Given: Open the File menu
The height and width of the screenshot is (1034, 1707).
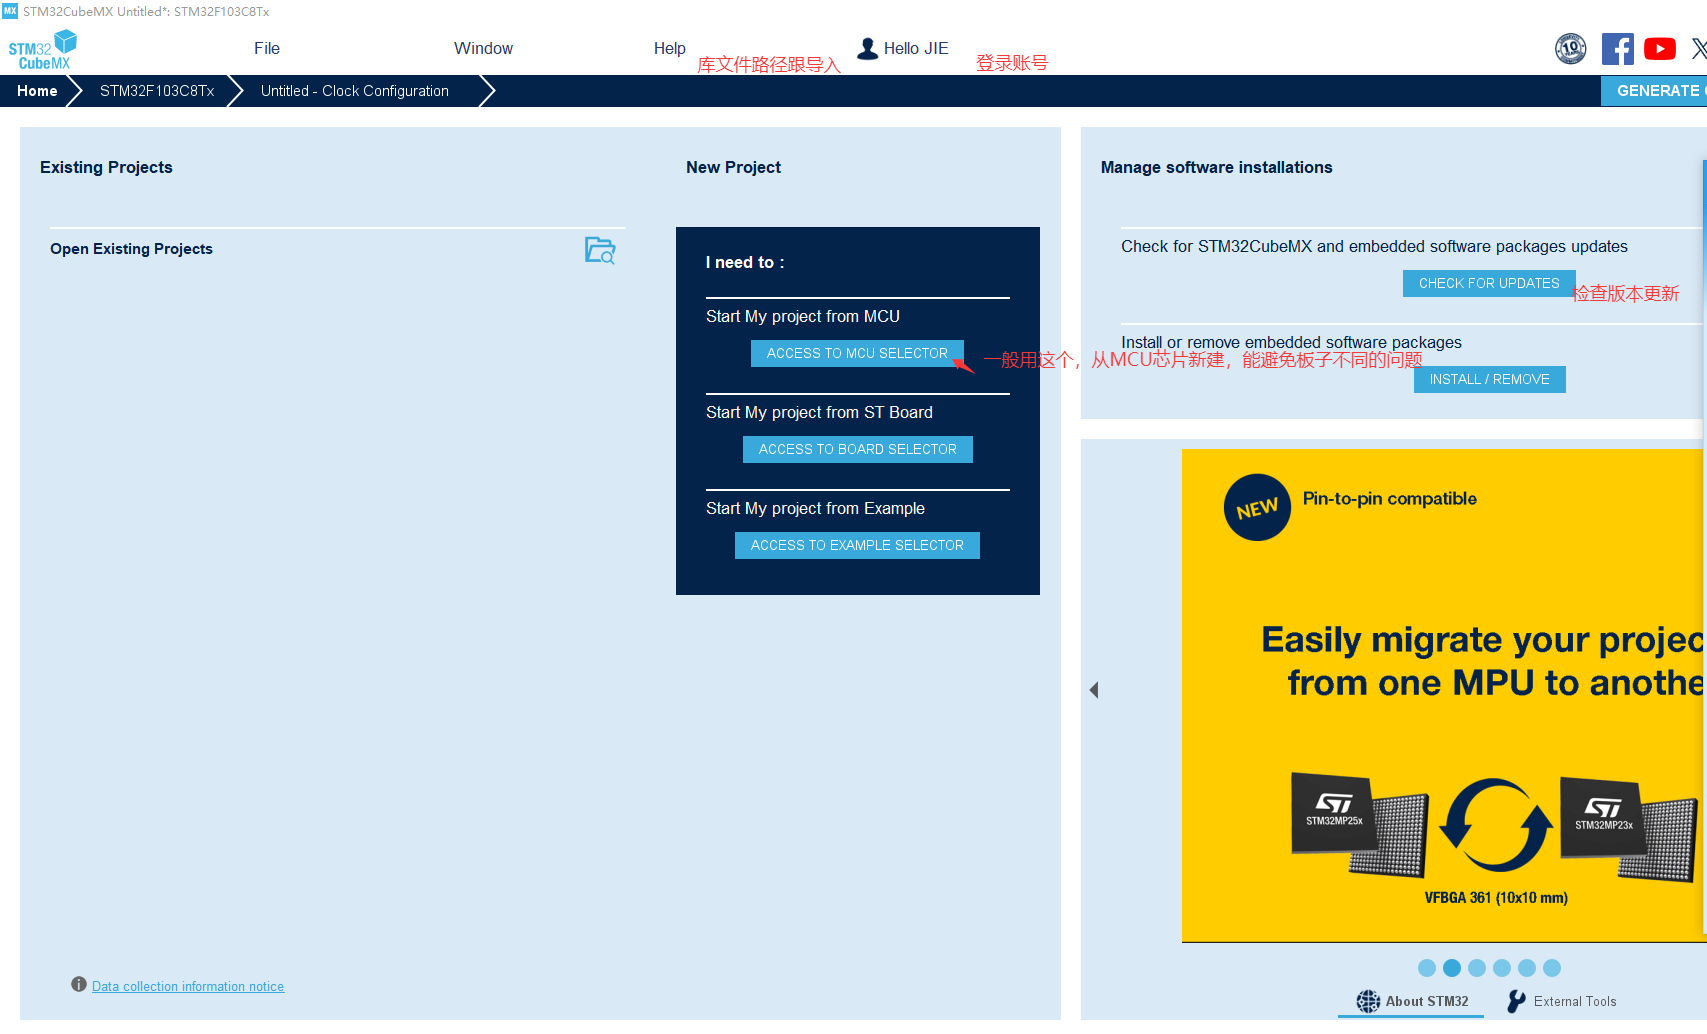Looking at the screenshot, I should [267, 48].
